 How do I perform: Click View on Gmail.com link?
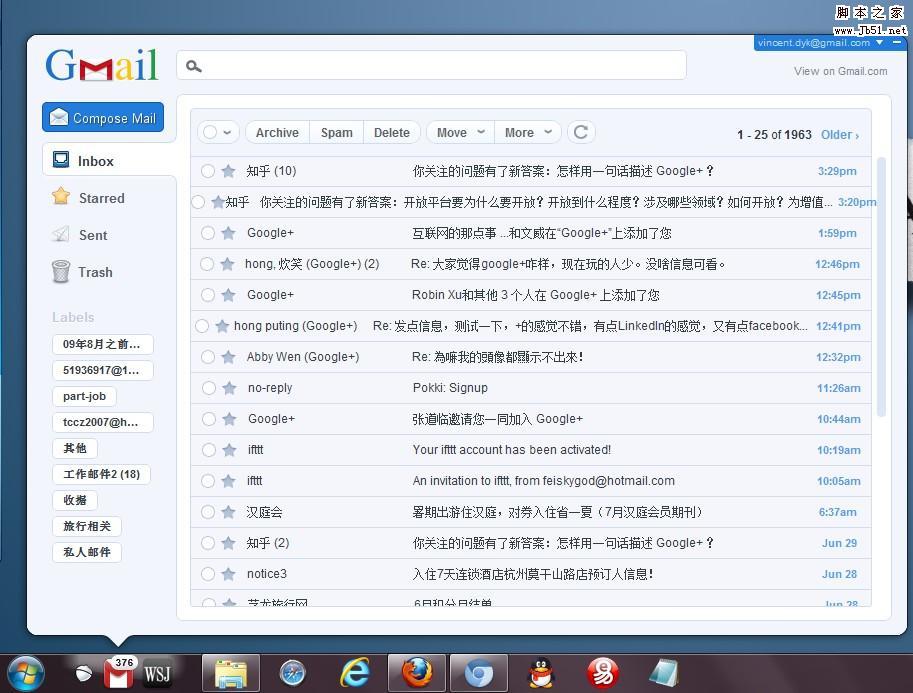pyautogui.click(x=840, y=71)
